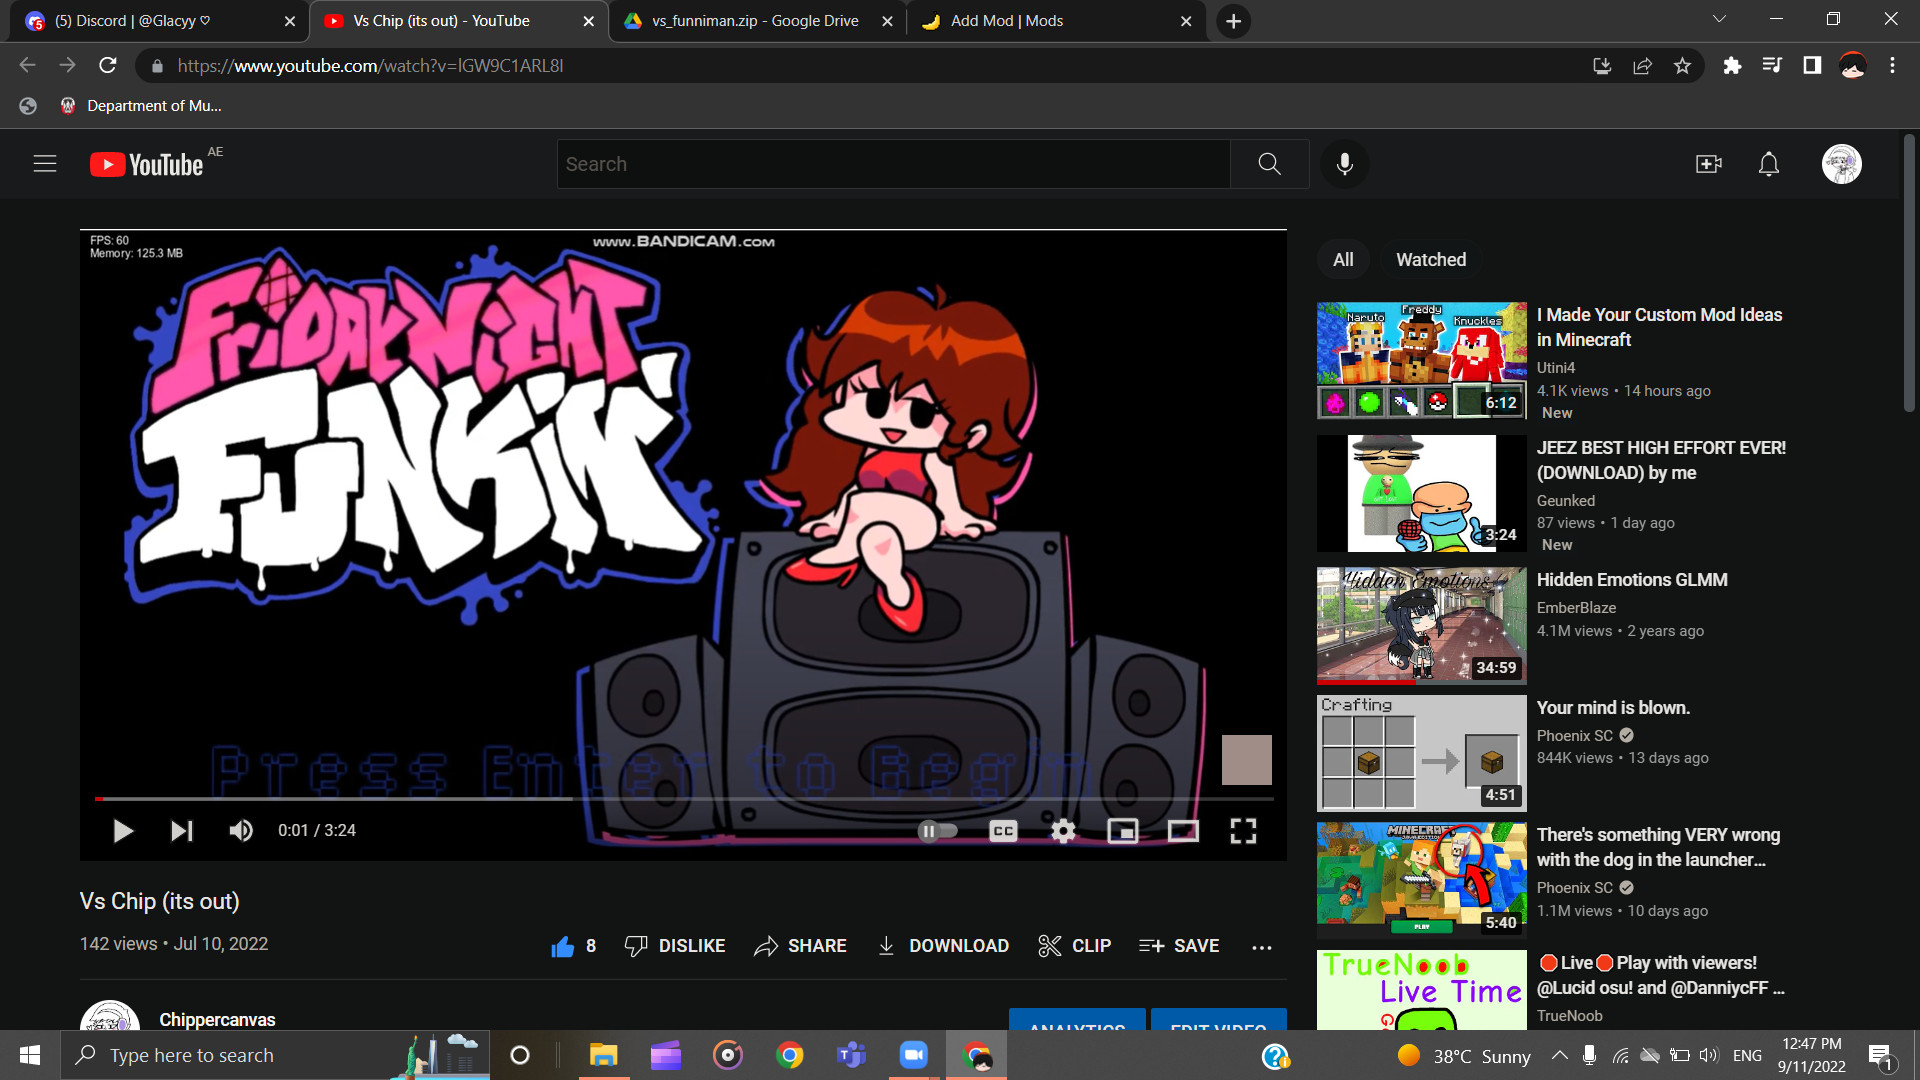The width and height of the screenshot is (1920, 1080).
Task: Show hidden icons in system tray
Action: tap(1559, 1055)
